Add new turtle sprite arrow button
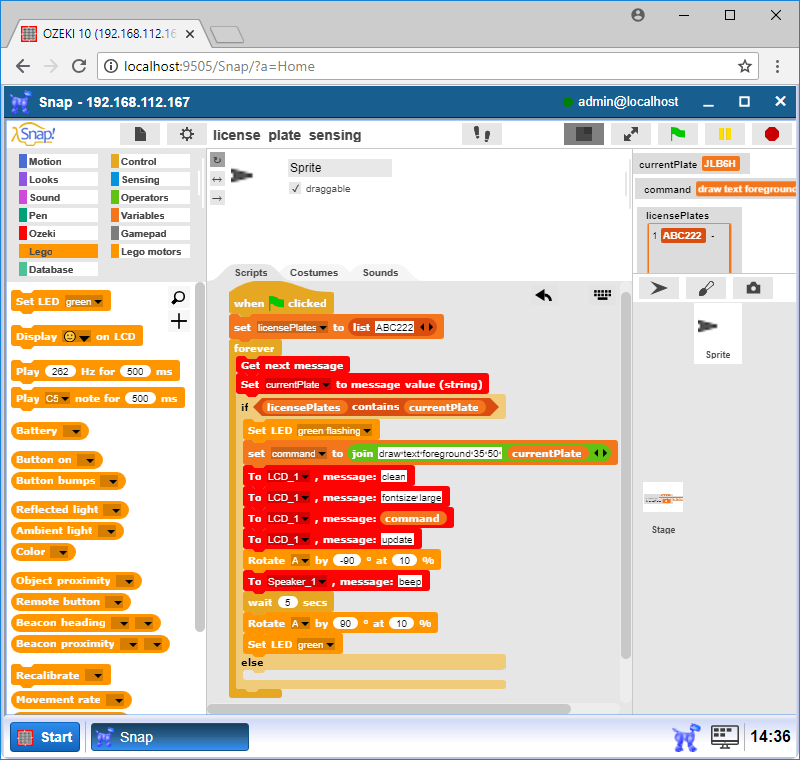Image resolution: width=800 pixels, height=760 pixels. pyautogui.click(x=659, y=288)
